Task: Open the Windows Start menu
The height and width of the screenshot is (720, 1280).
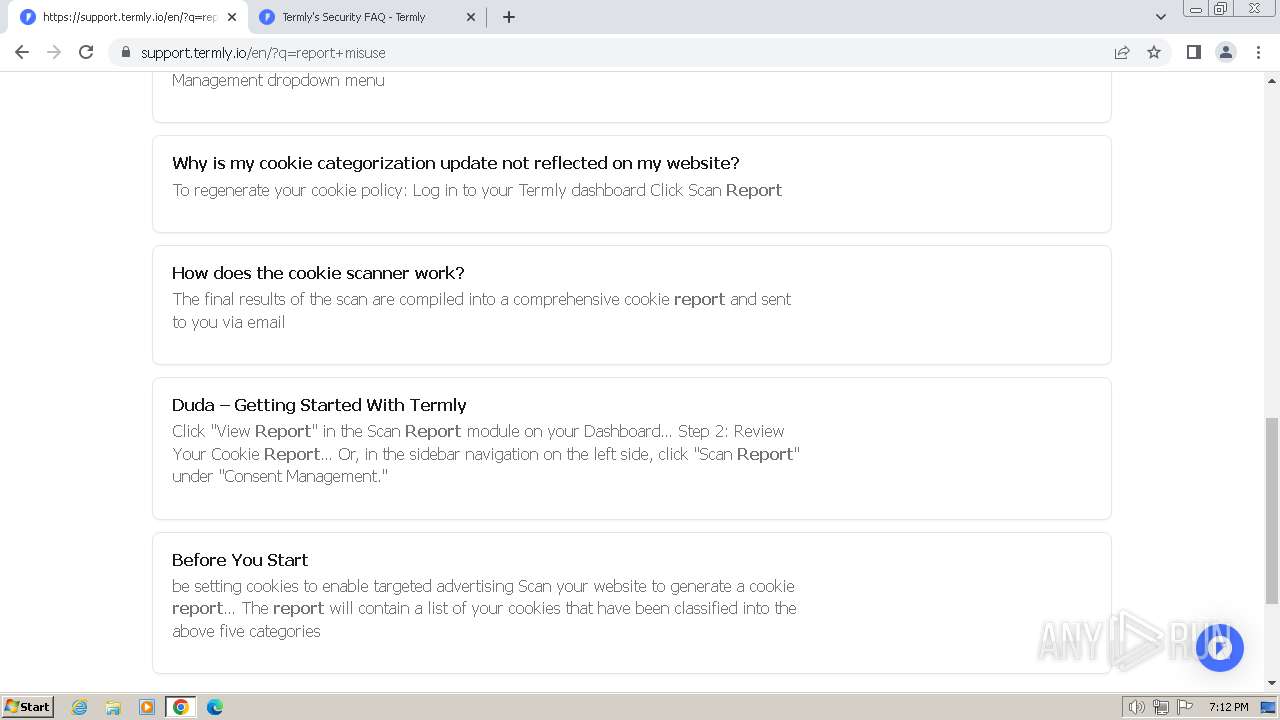Action: (x=28, y=706)
